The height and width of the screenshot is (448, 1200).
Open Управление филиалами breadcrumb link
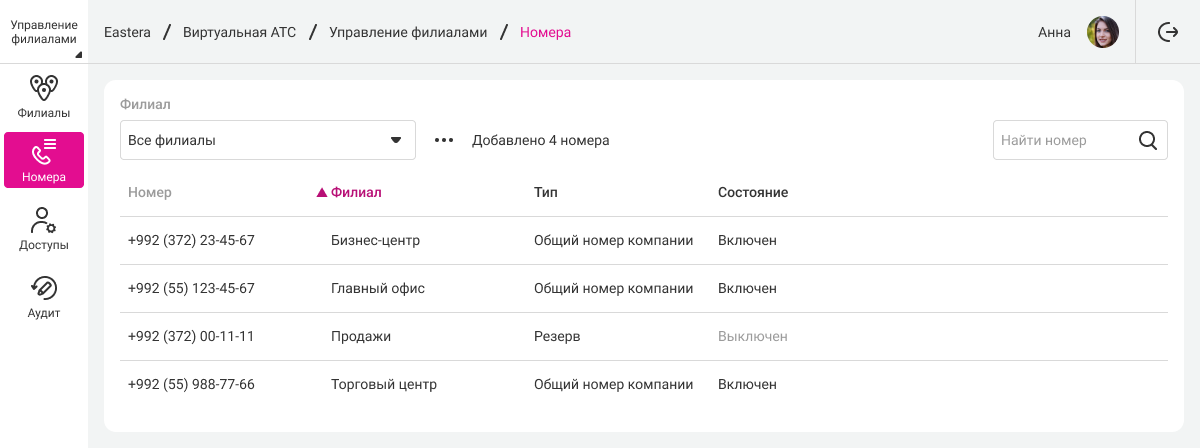click(408, 32)
